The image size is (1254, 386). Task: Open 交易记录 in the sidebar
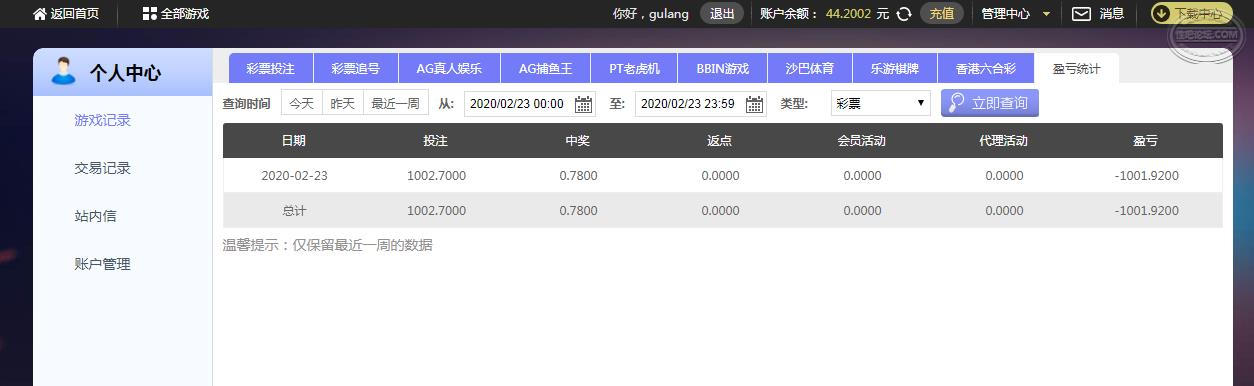tap(102, 168)
